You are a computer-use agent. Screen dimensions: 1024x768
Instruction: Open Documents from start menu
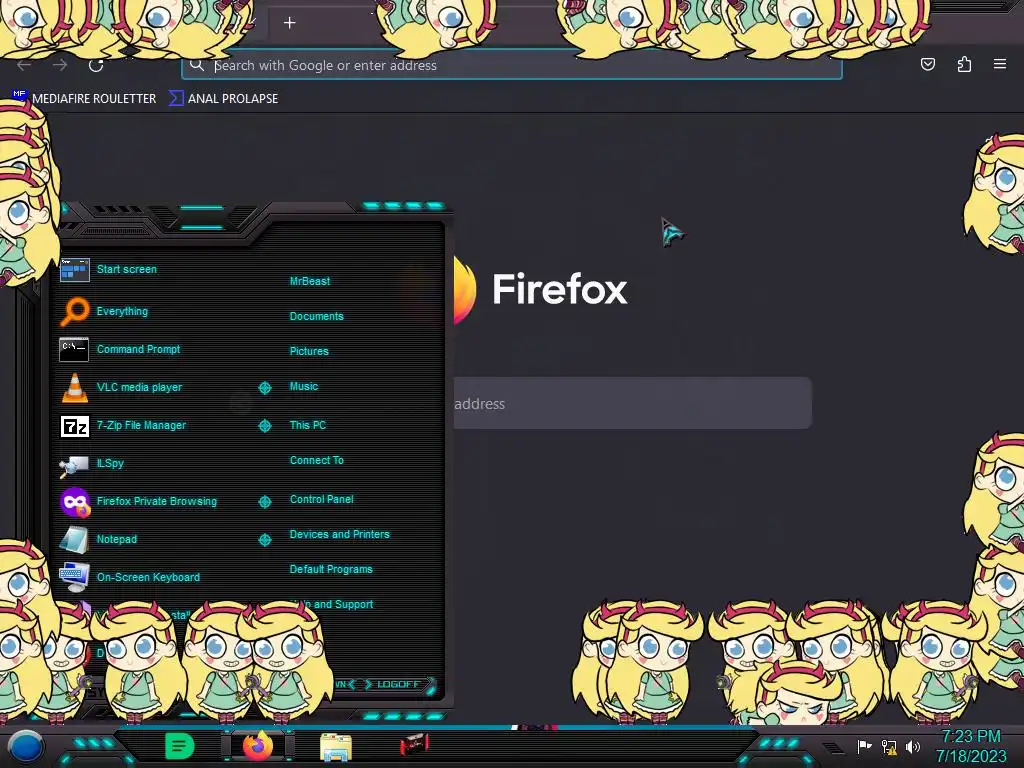[316, 316]
